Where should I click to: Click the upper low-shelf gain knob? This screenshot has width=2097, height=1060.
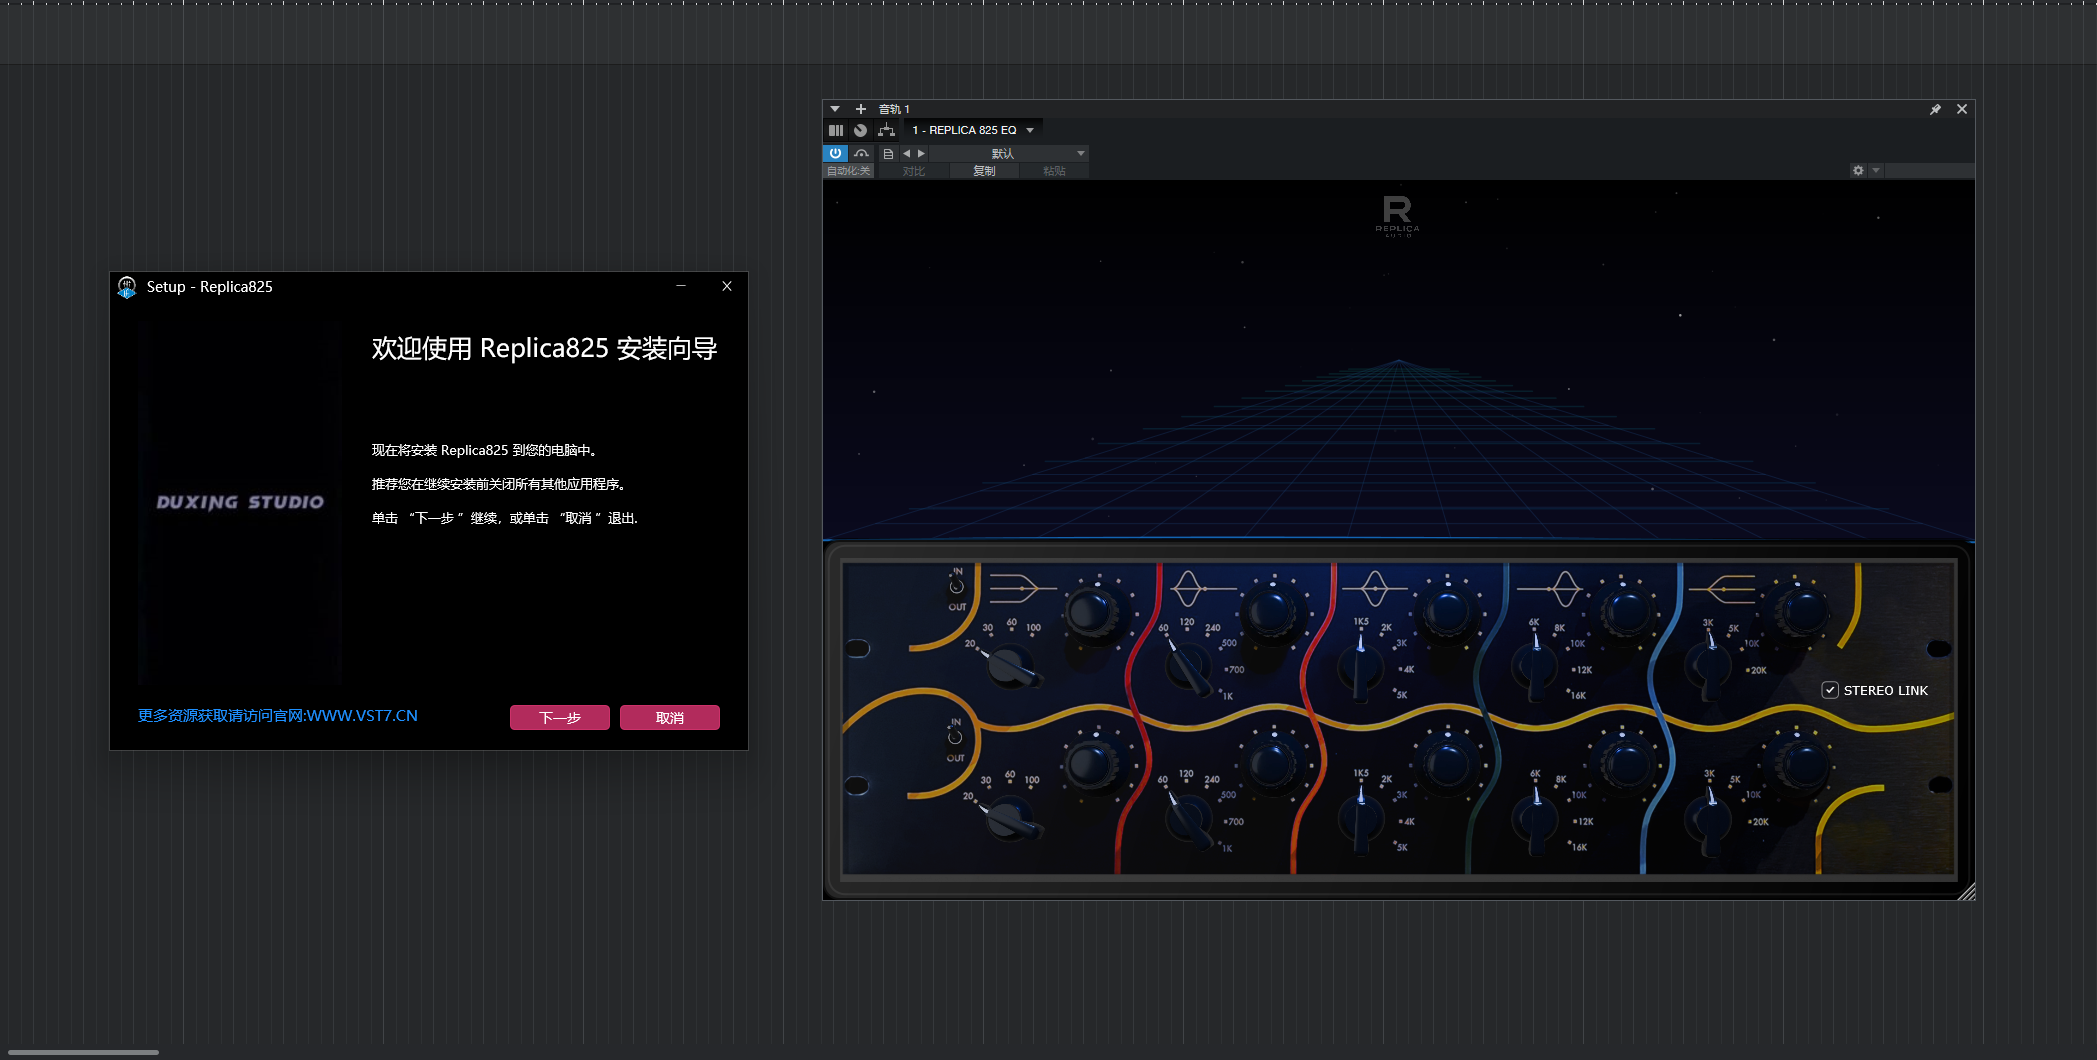pos(1091,610)
